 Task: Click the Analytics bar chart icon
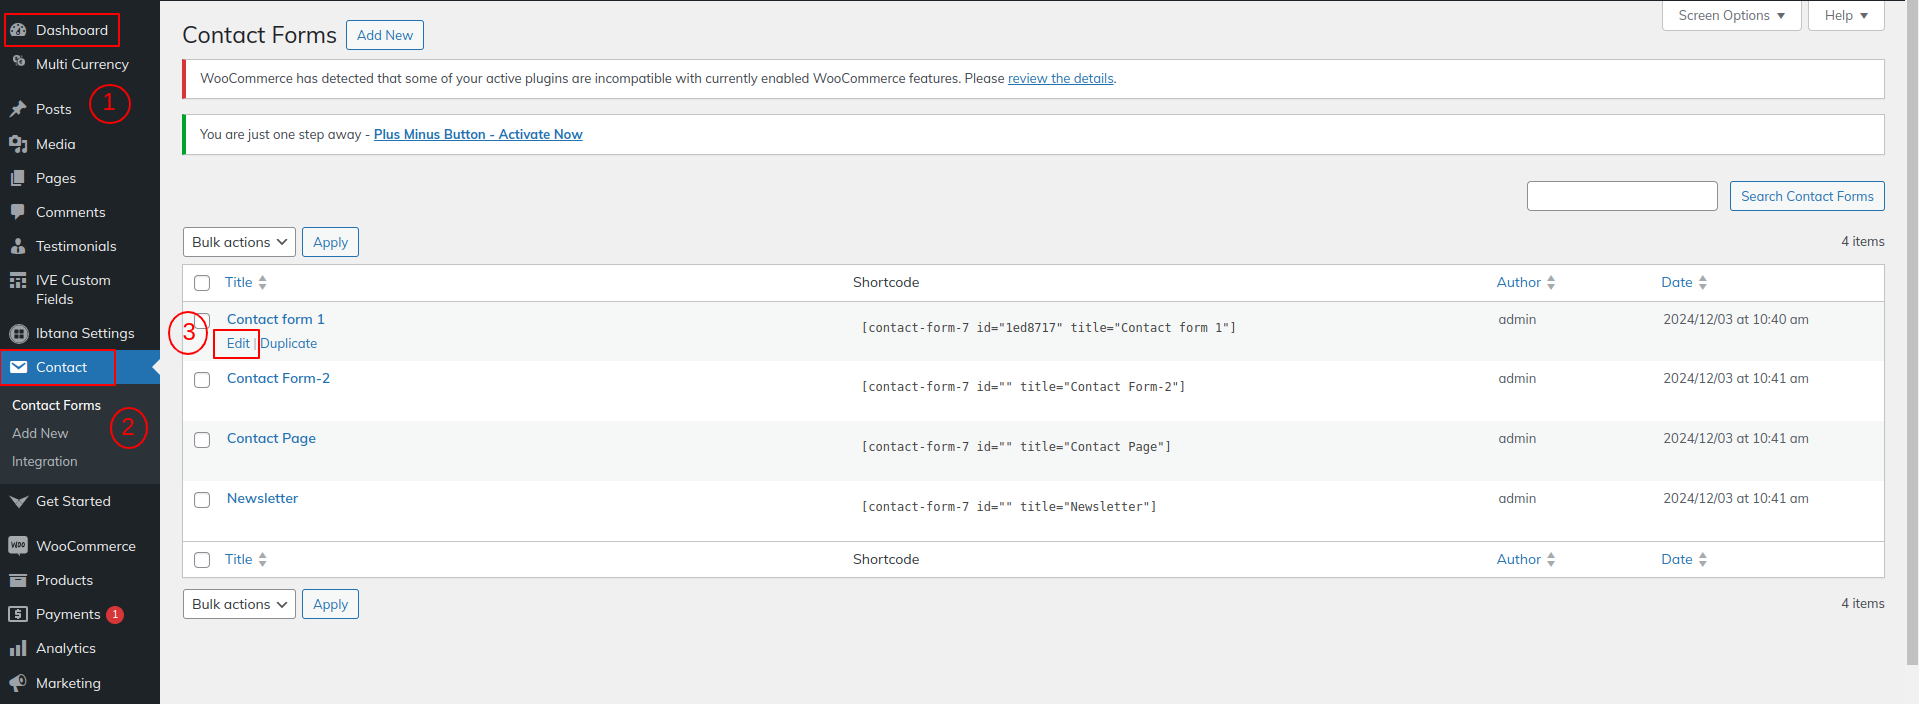[x=18, y=648]
